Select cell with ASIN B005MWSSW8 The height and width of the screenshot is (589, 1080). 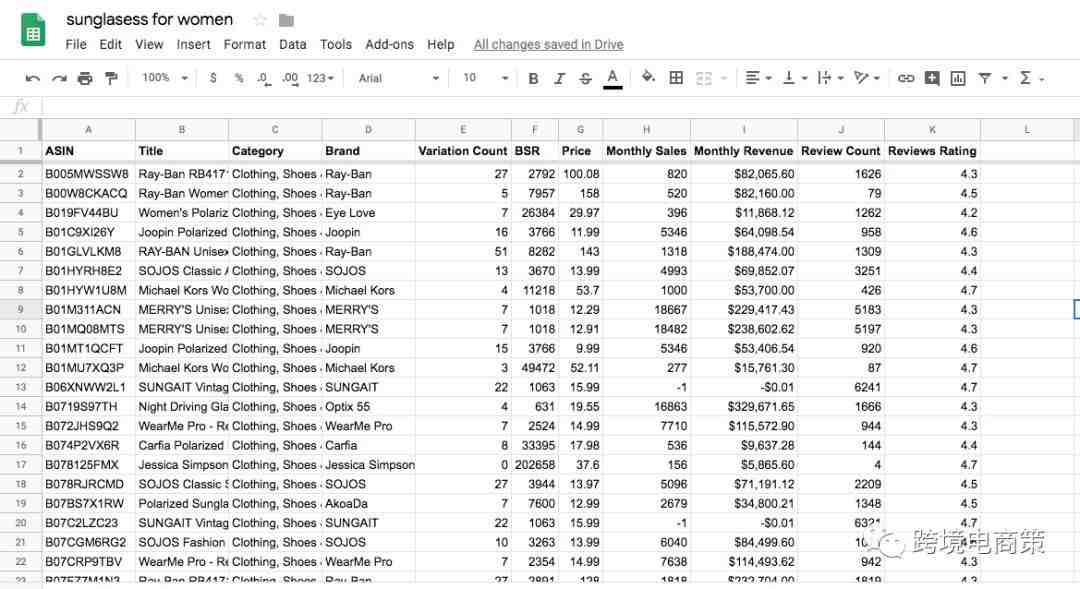coord(88,174)
